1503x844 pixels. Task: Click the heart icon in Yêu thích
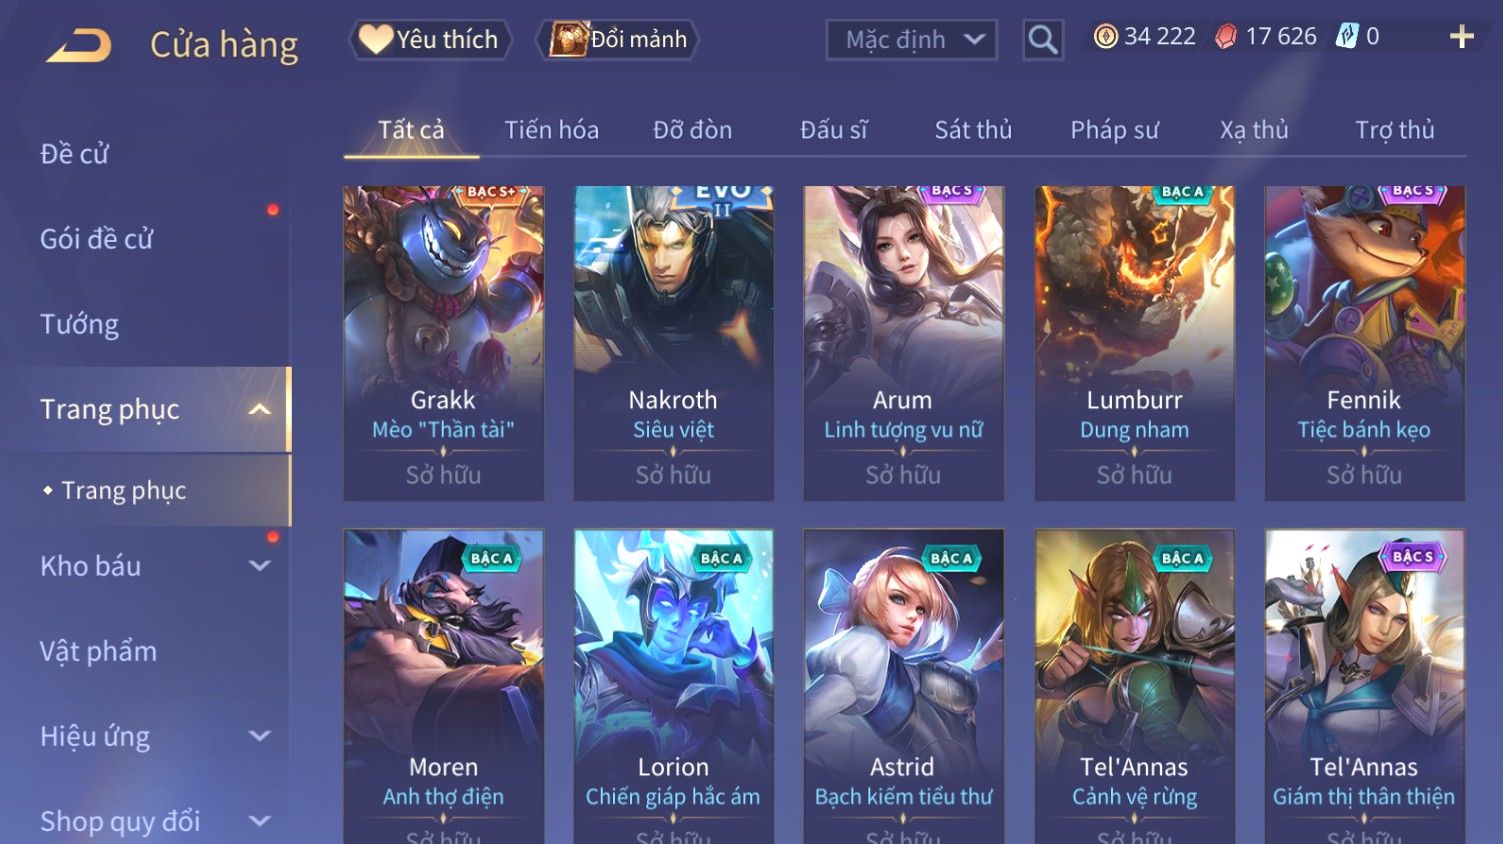click(x=376, y=39)
